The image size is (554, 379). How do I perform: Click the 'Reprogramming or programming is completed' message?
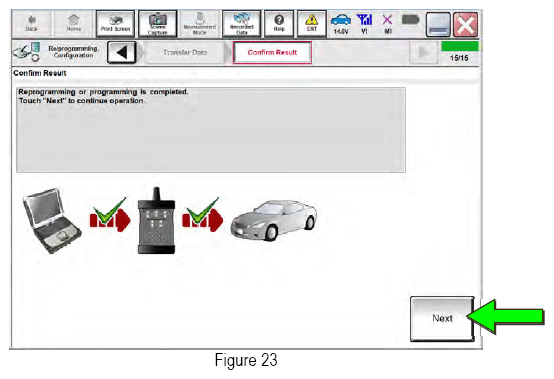tap(103, 92)
